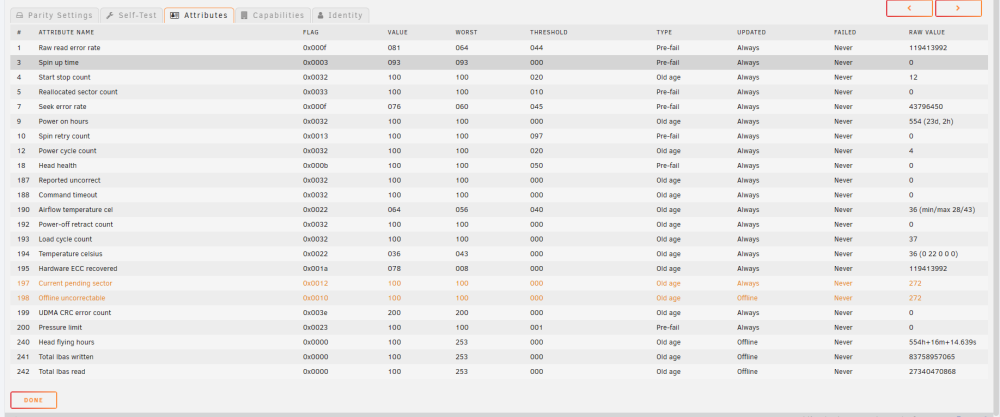Go to next device with right arrow
The width and height of the screenshot is (1000, 417).
958,8
